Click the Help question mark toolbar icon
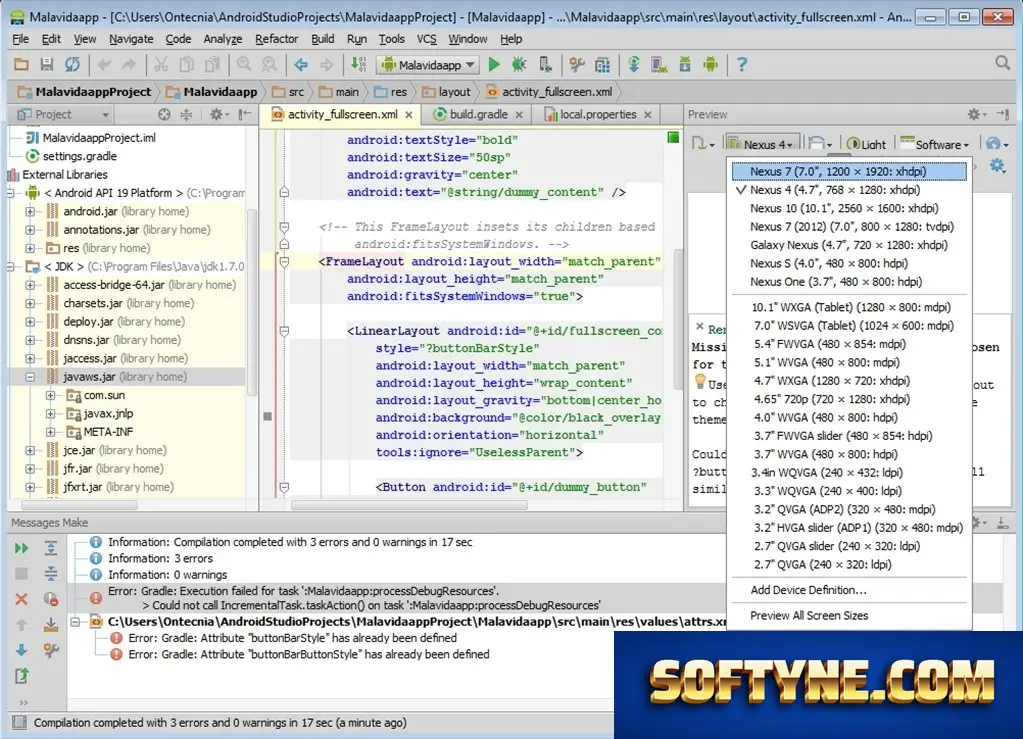The height and width of the screenshot is (739, 1023). click(x=742, y=65)
